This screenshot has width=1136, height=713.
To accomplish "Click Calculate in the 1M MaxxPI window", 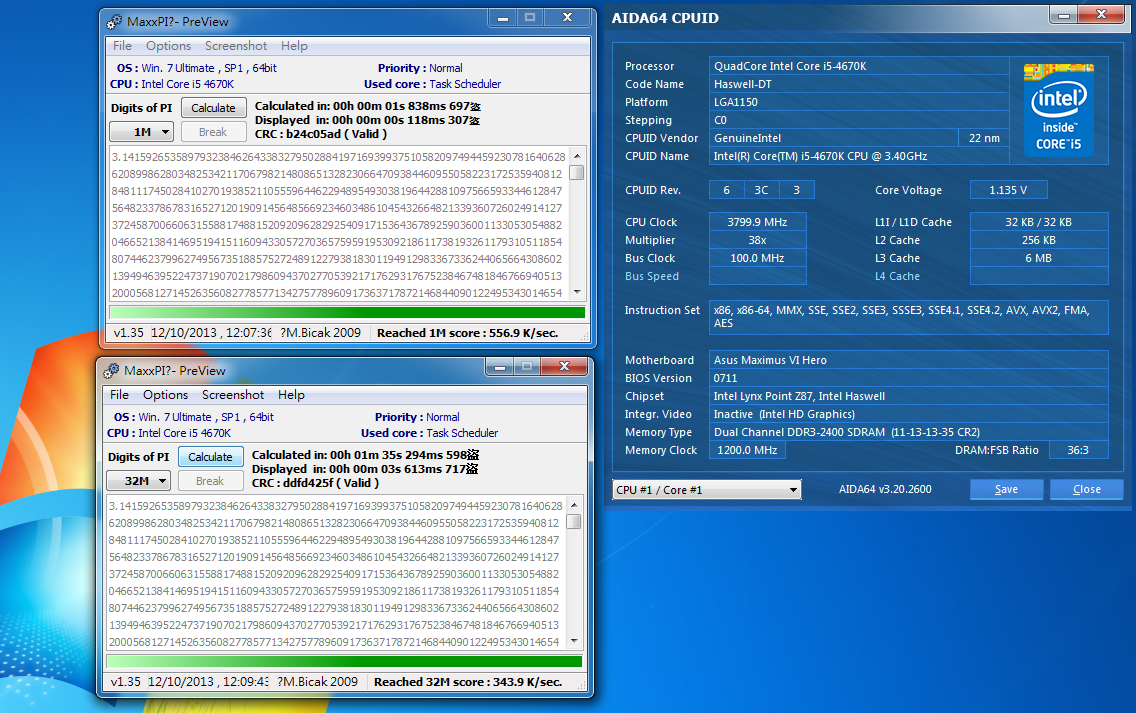I will (x=214, y=108).
